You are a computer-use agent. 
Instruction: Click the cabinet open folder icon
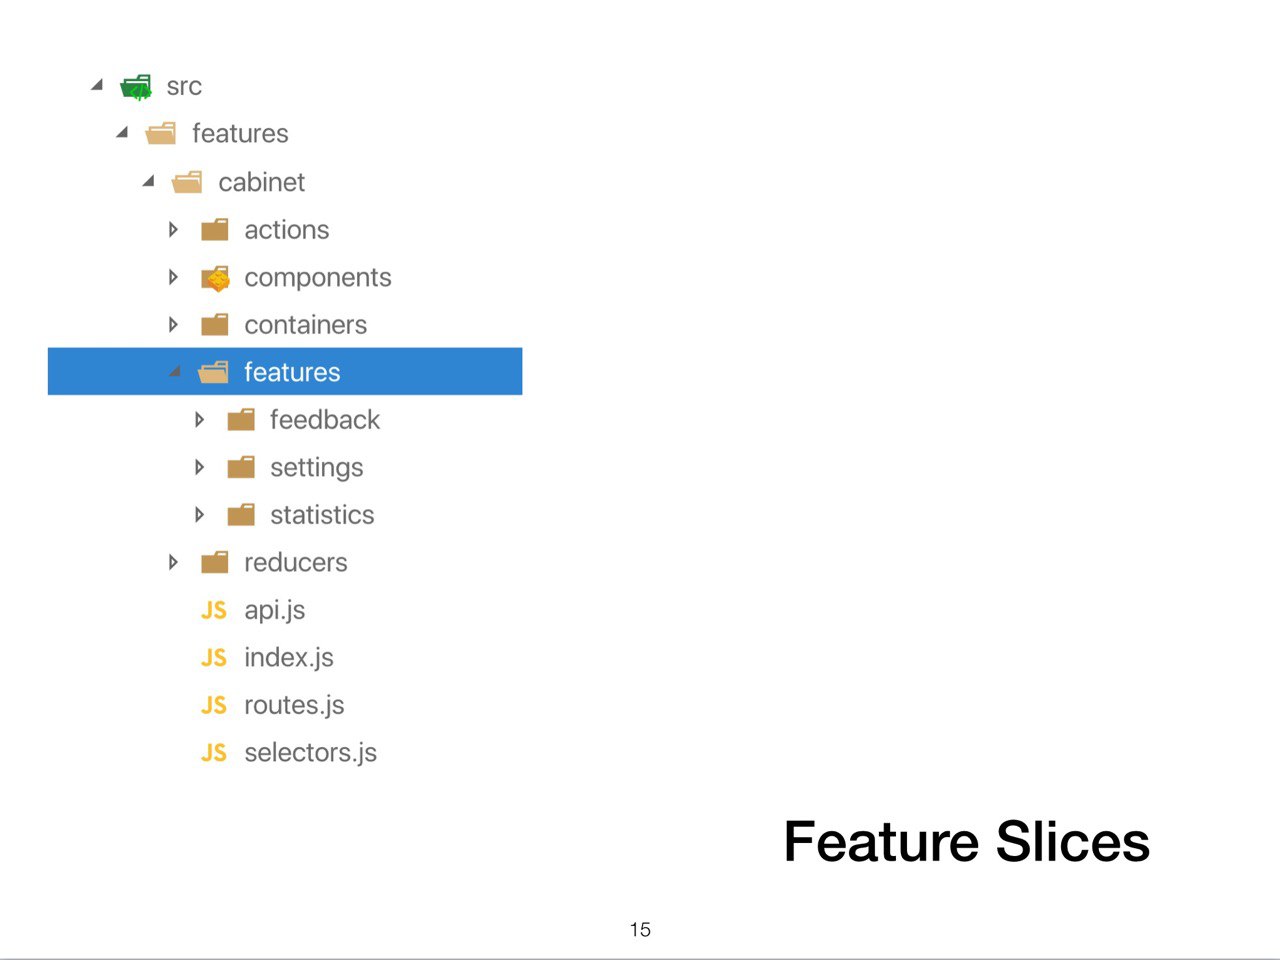point(187,182)
